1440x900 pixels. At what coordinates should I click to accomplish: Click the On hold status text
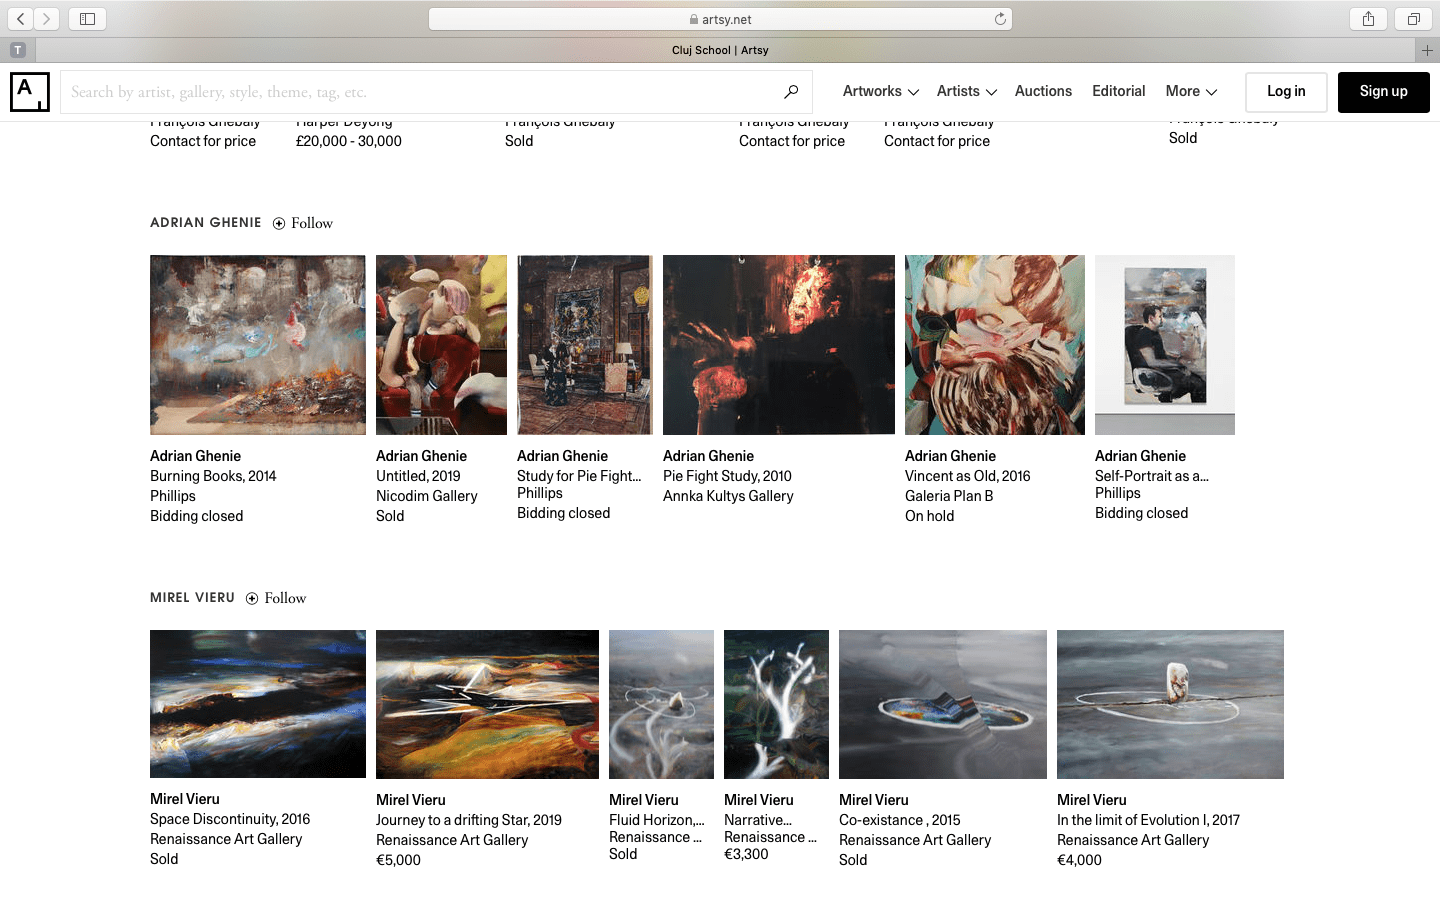coord(930,516)
